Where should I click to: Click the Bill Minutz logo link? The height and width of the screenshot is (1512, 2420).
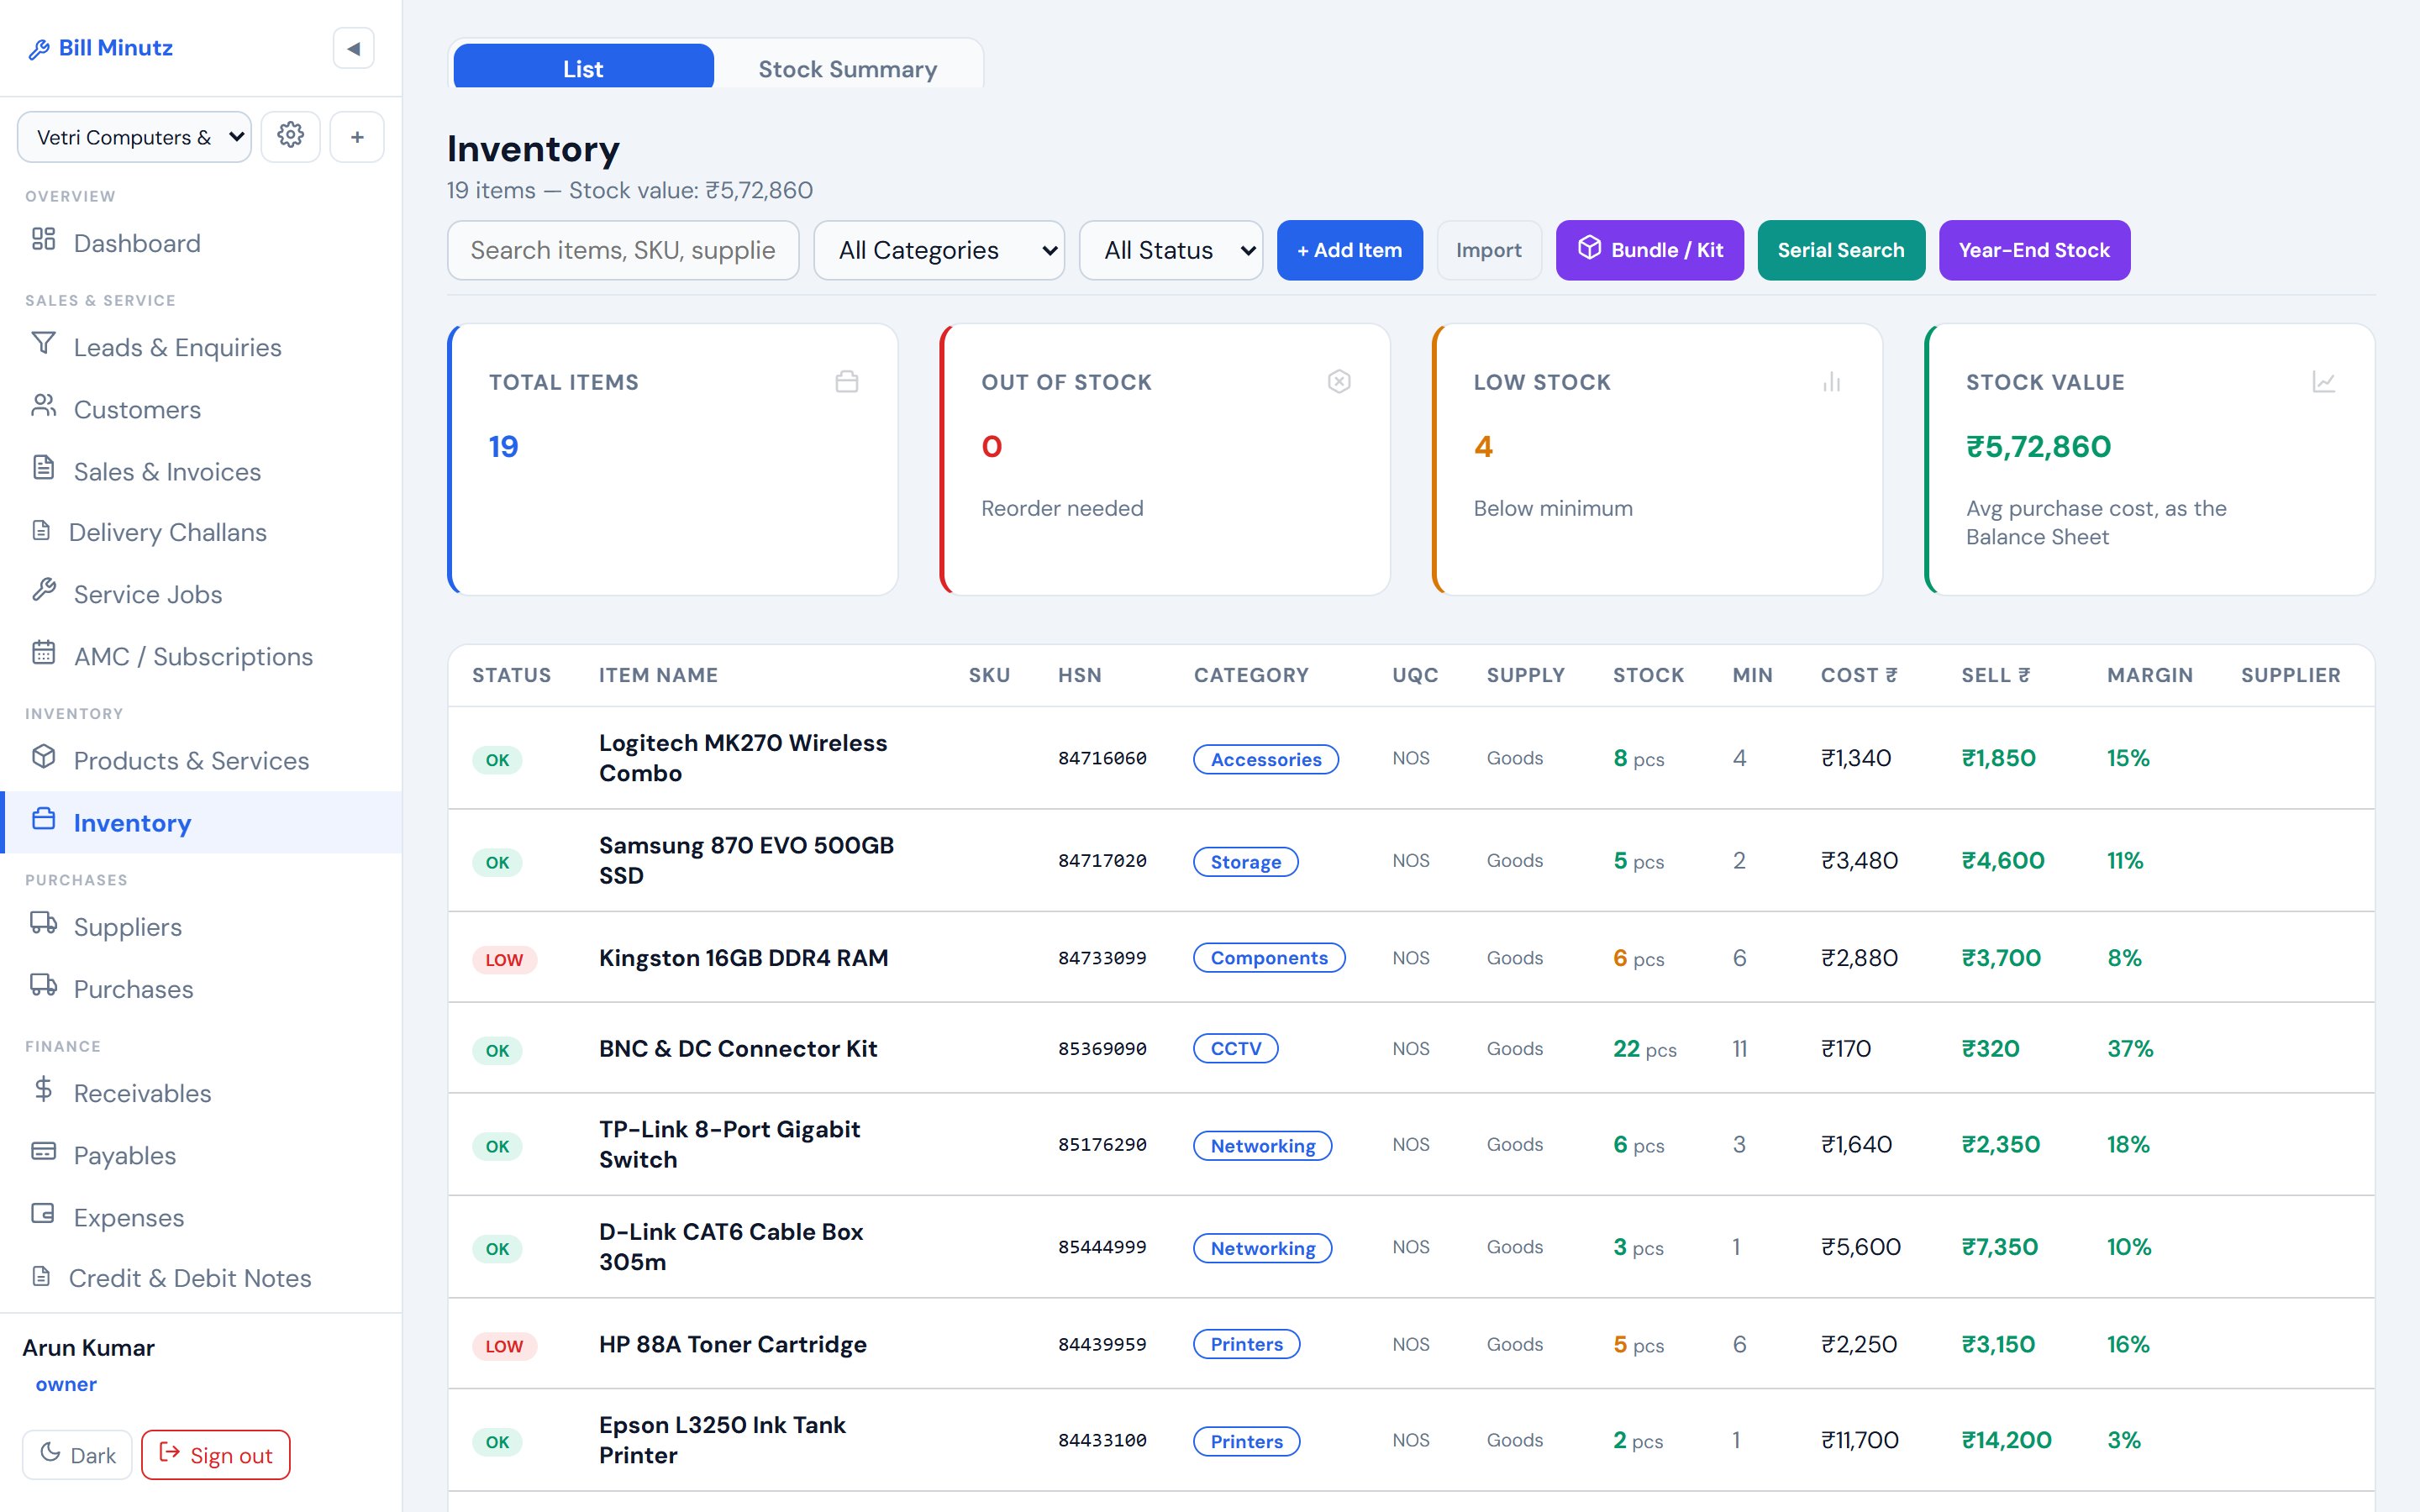(x=101, y=48)
